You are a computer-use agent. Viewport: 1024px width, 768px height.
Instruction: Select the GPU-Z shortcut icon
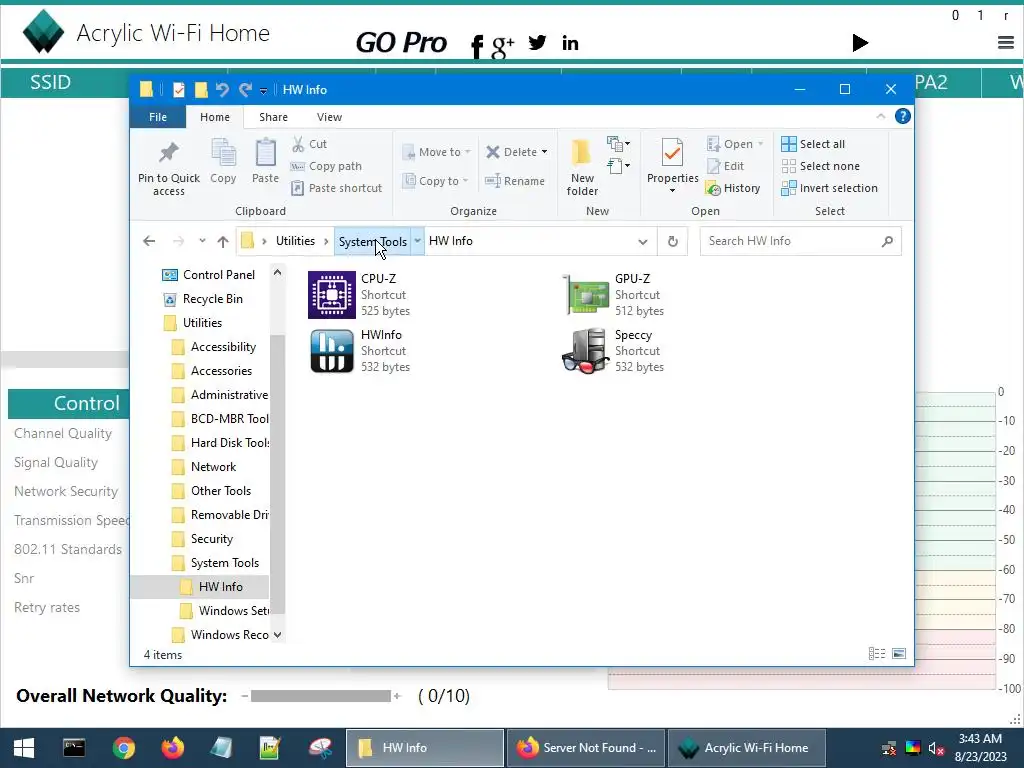586,295
